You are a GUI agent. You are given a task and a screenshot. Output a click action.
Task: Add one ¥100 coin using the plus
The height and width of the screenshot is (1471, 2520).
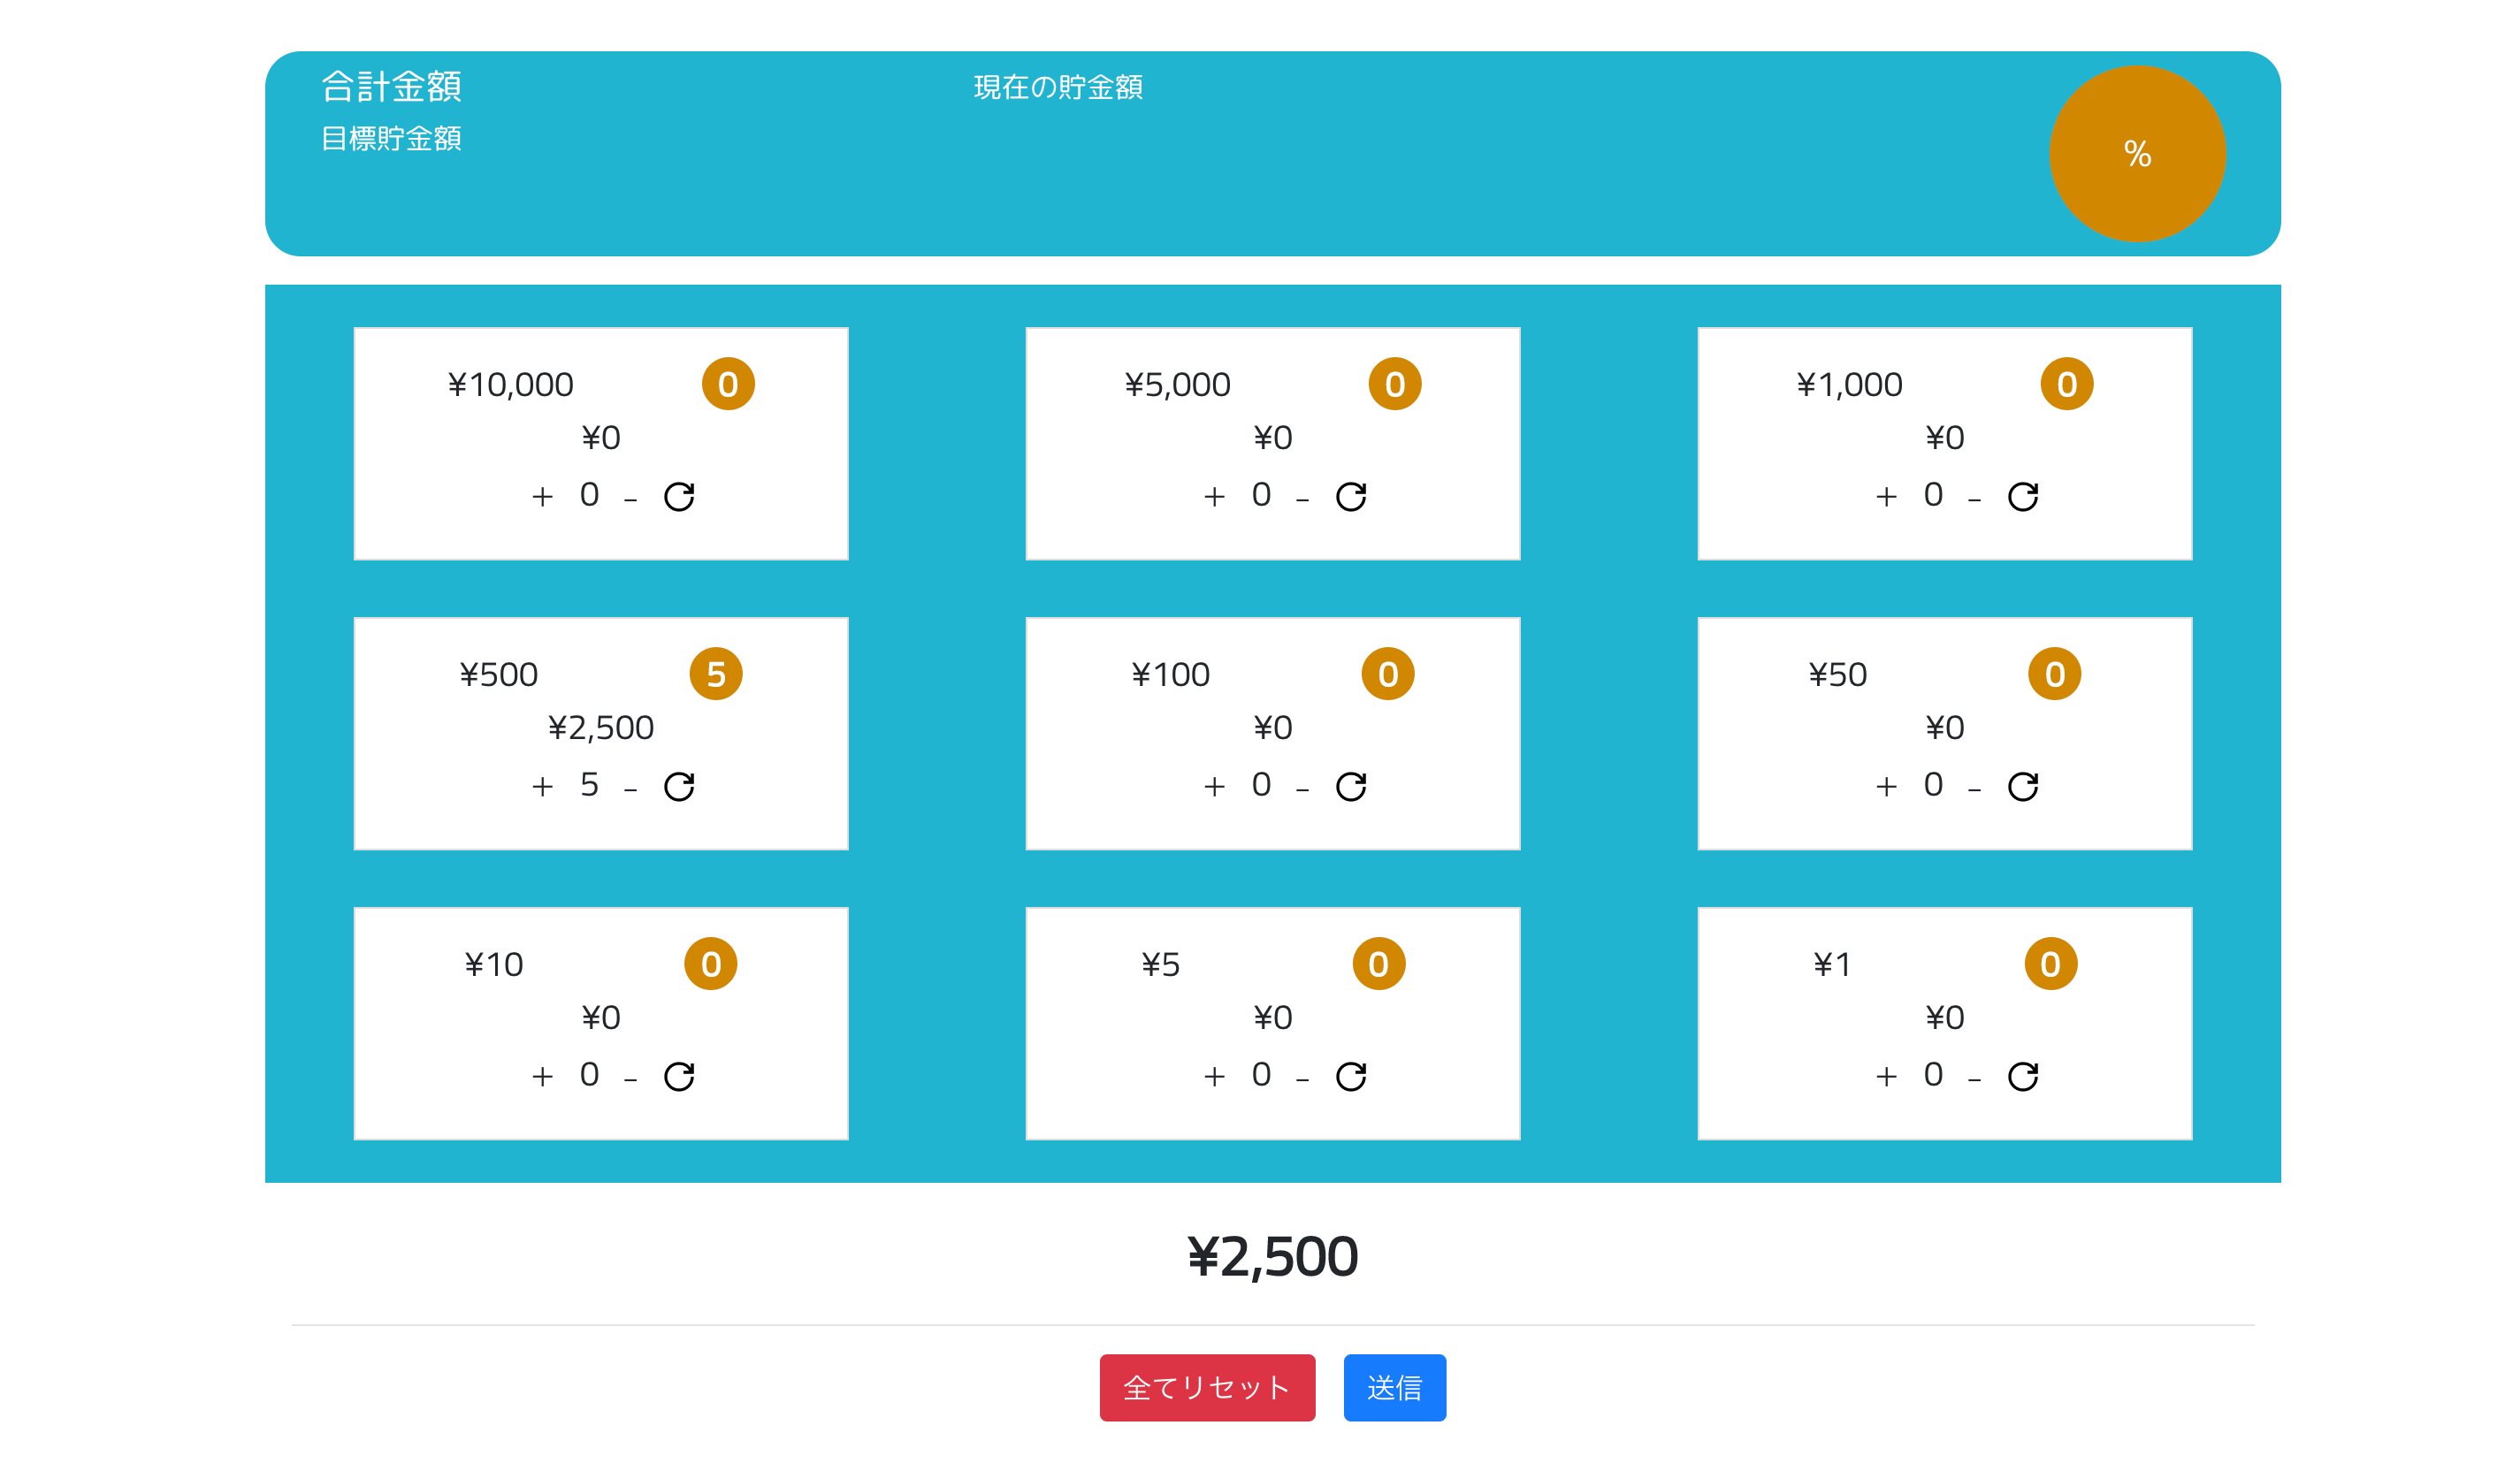point(1214,787)
